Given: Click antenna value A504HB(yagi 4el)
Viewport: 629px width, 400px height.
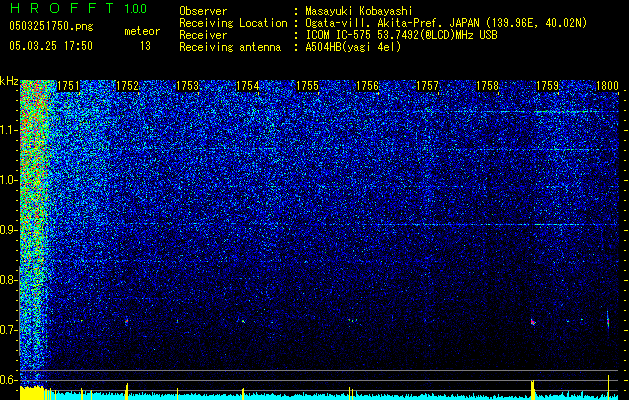Looking at the screenshot, I should (353, 47).
